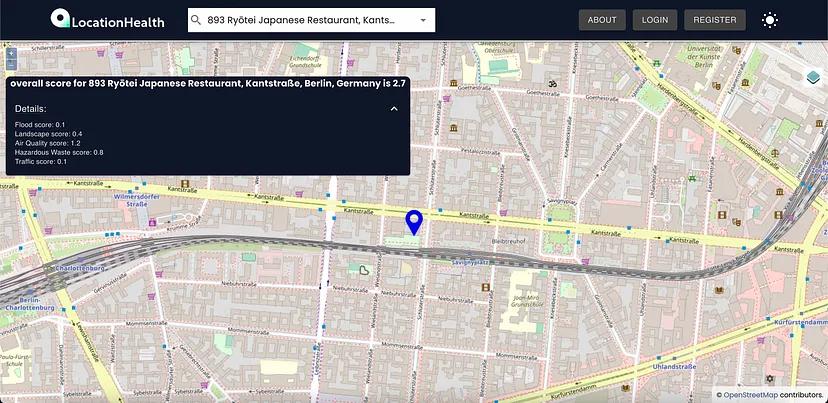
Task: Click the blue location pin marker
Action: 414,222
